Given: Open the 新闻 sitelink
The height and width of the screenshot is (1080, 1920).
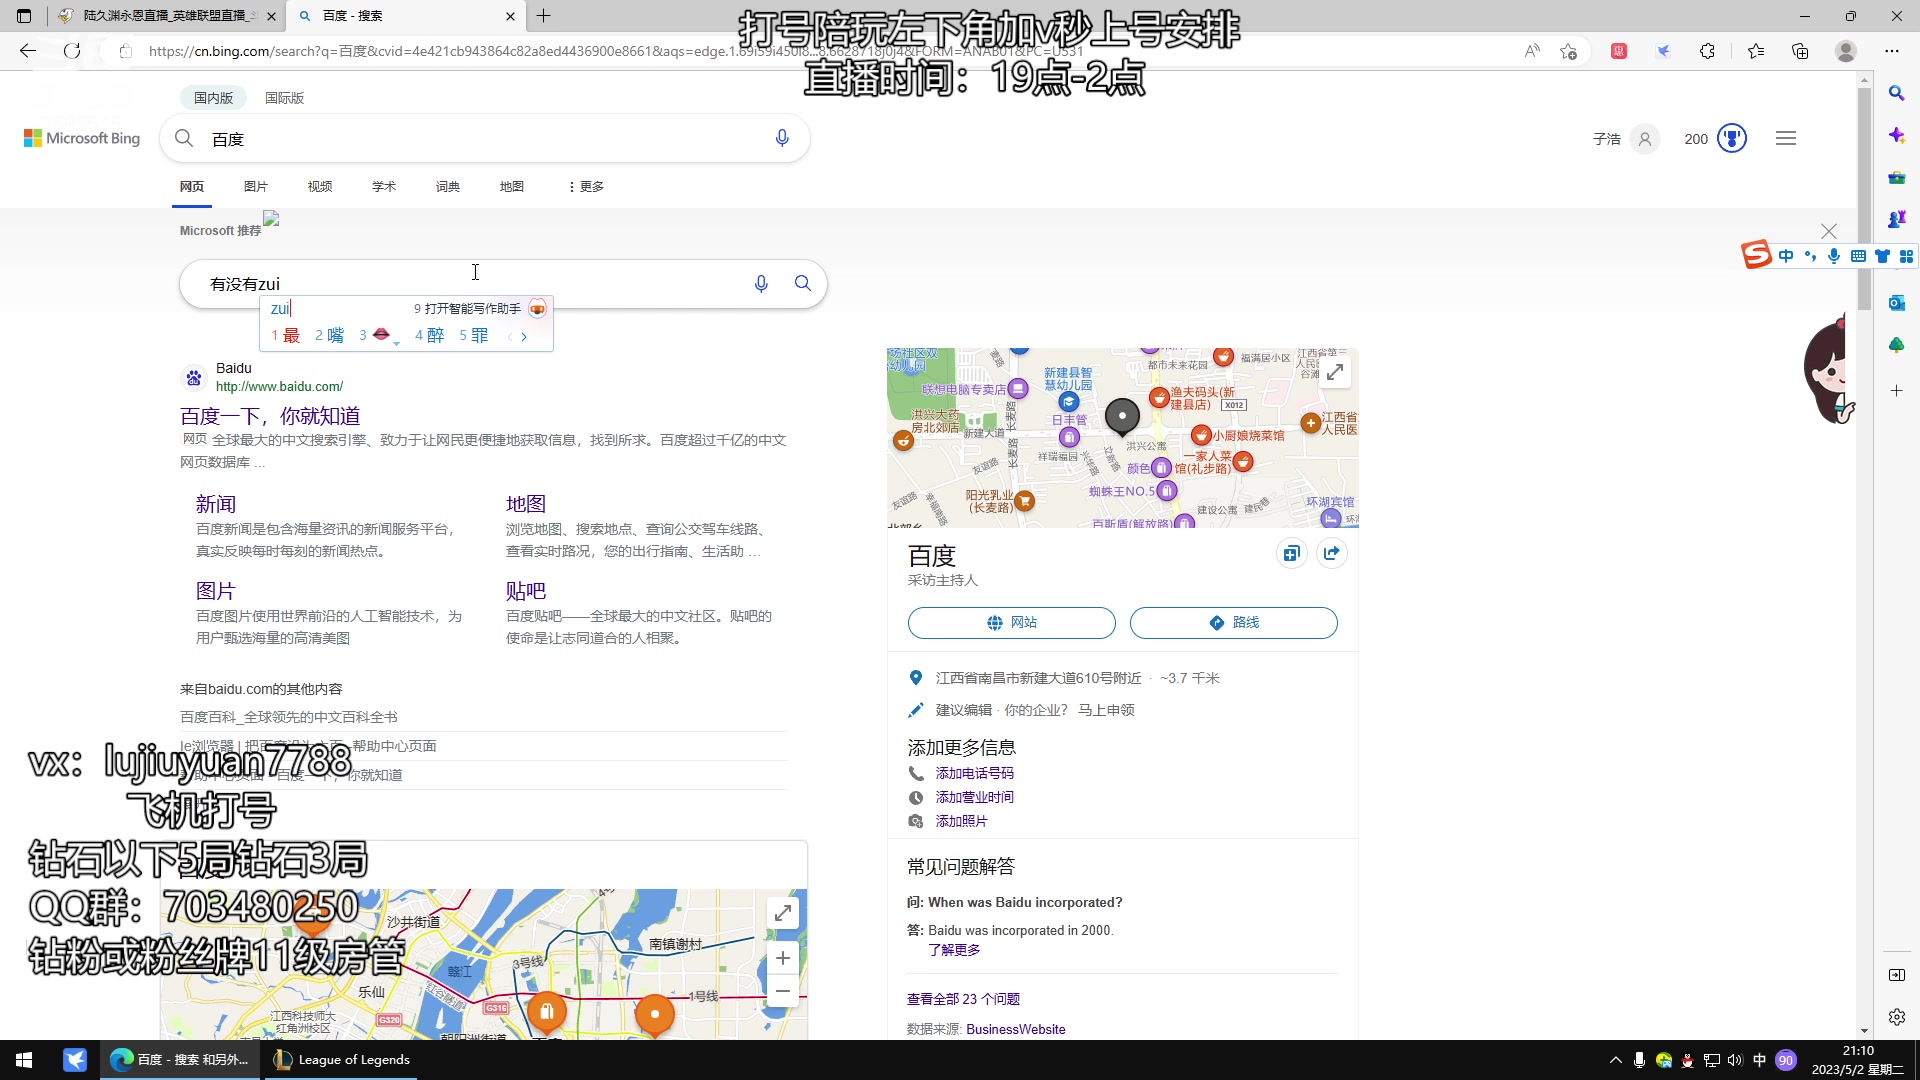Looking at the screenshot, I should tap(216, 504).
